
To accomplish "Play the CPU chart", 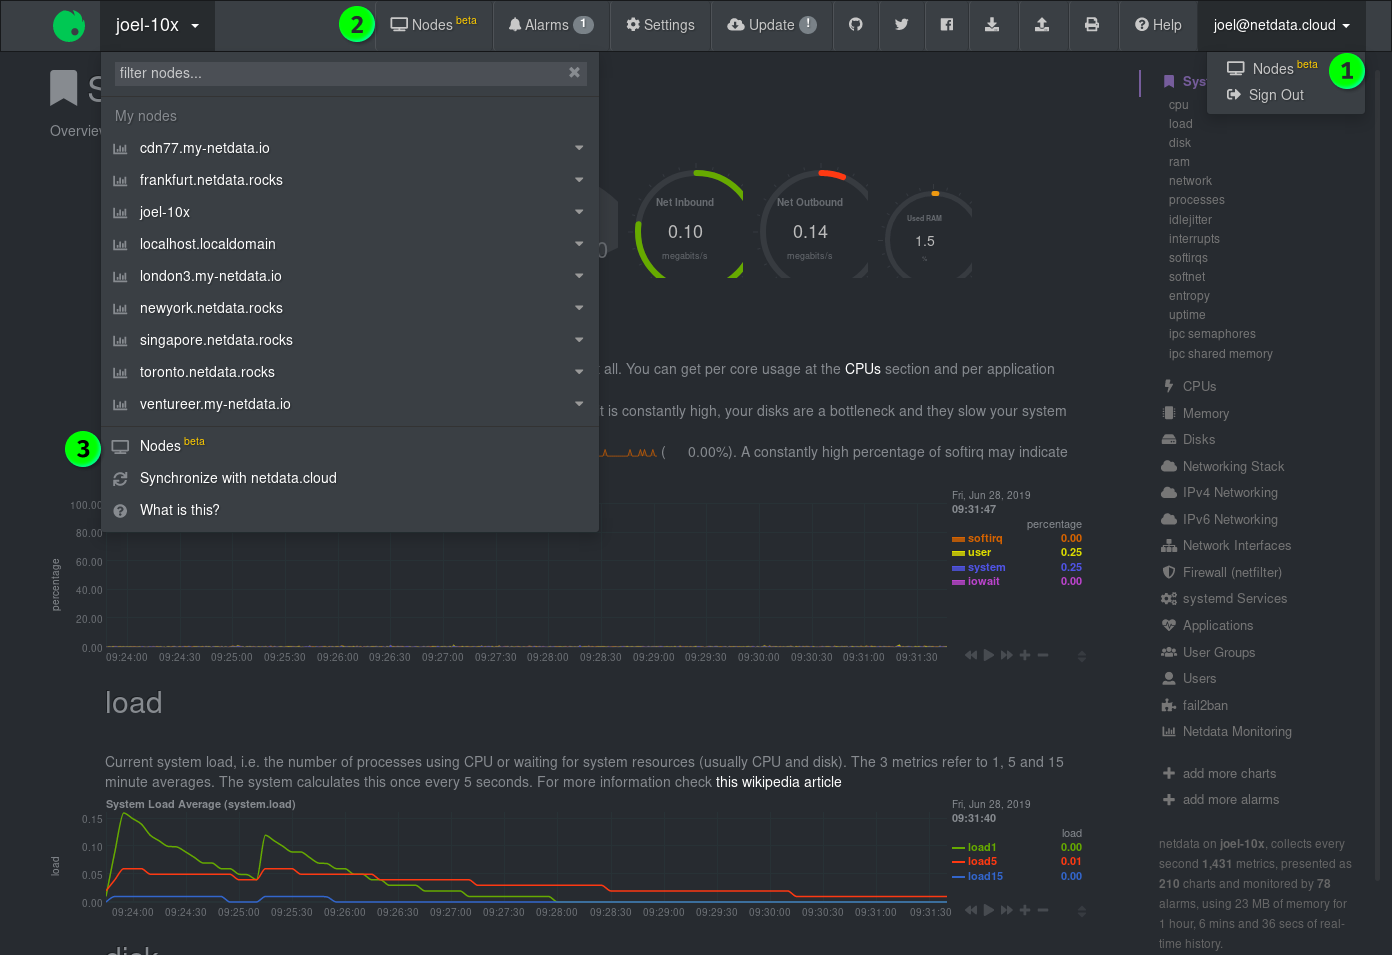I will [989, 655].
